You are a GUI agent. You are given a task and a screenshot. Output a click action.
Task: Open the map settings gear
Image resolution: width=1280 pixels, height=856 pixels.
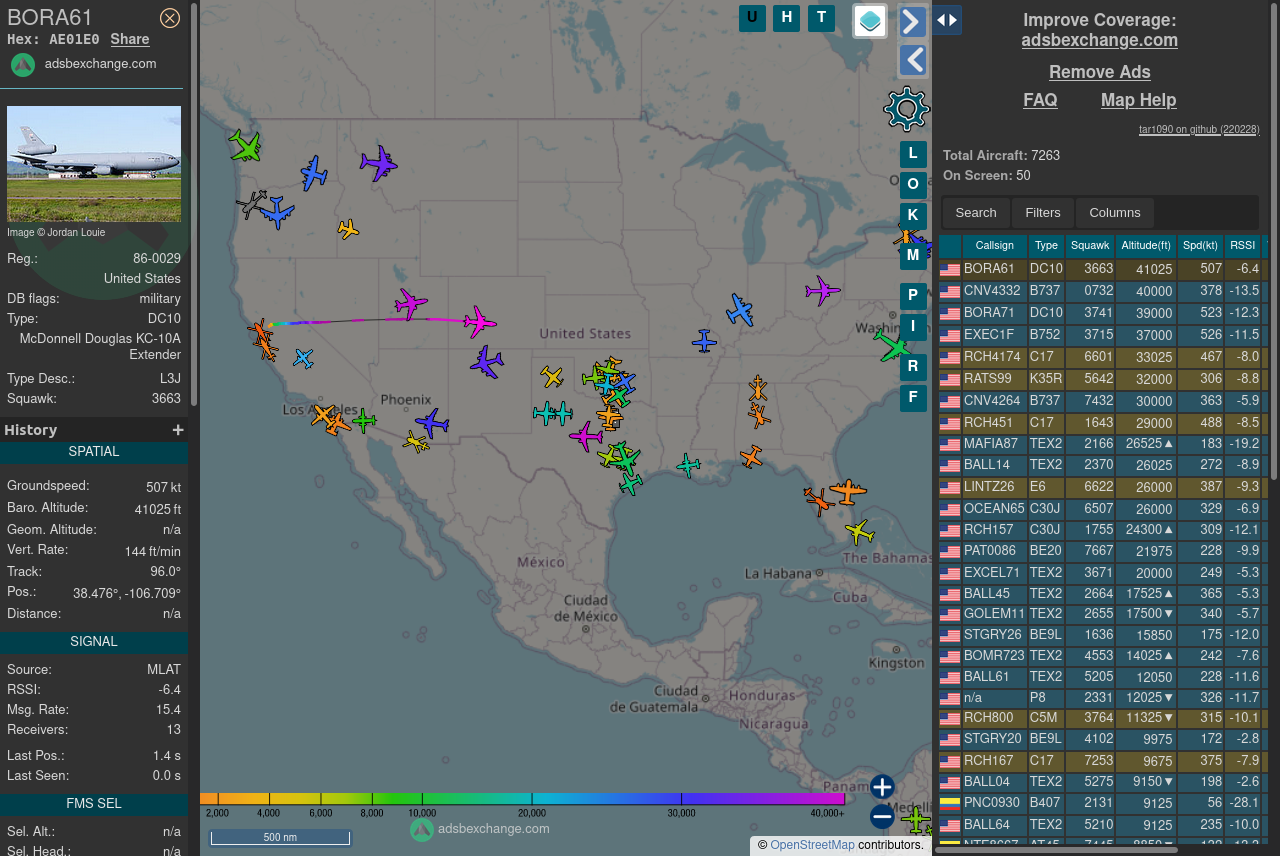907,109
